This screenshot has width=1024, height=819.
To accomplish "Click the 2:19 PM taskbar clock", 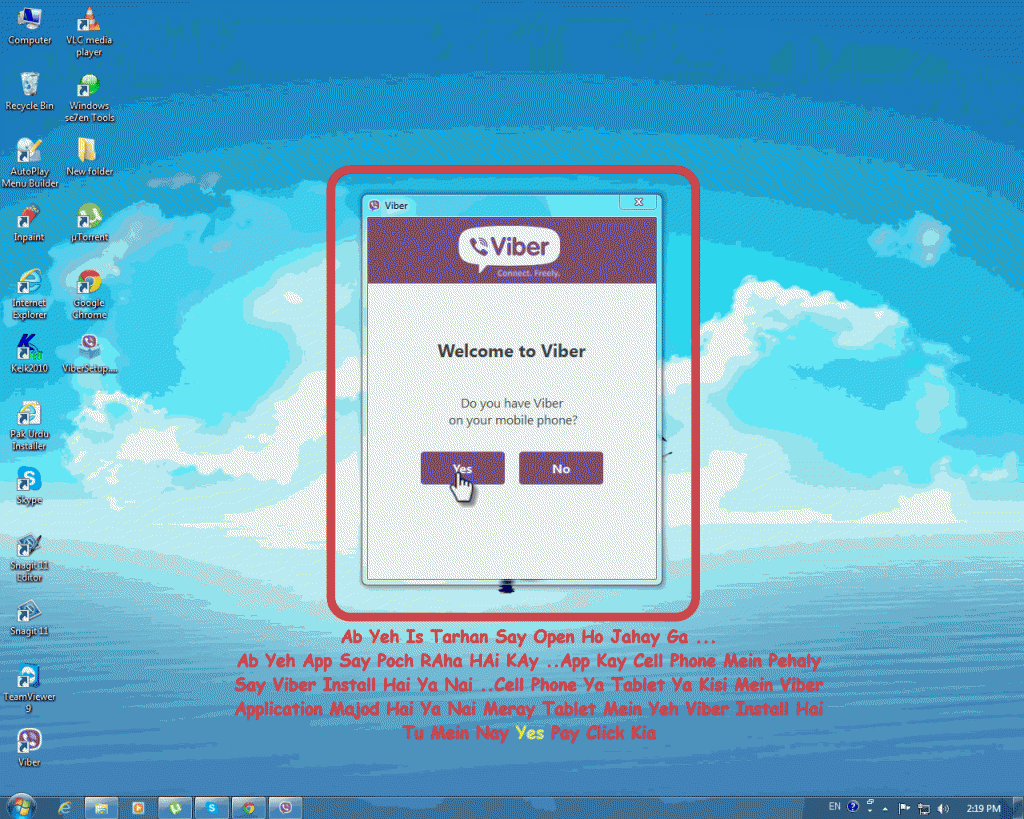I will pyautogui.click(x=983, y=809).
